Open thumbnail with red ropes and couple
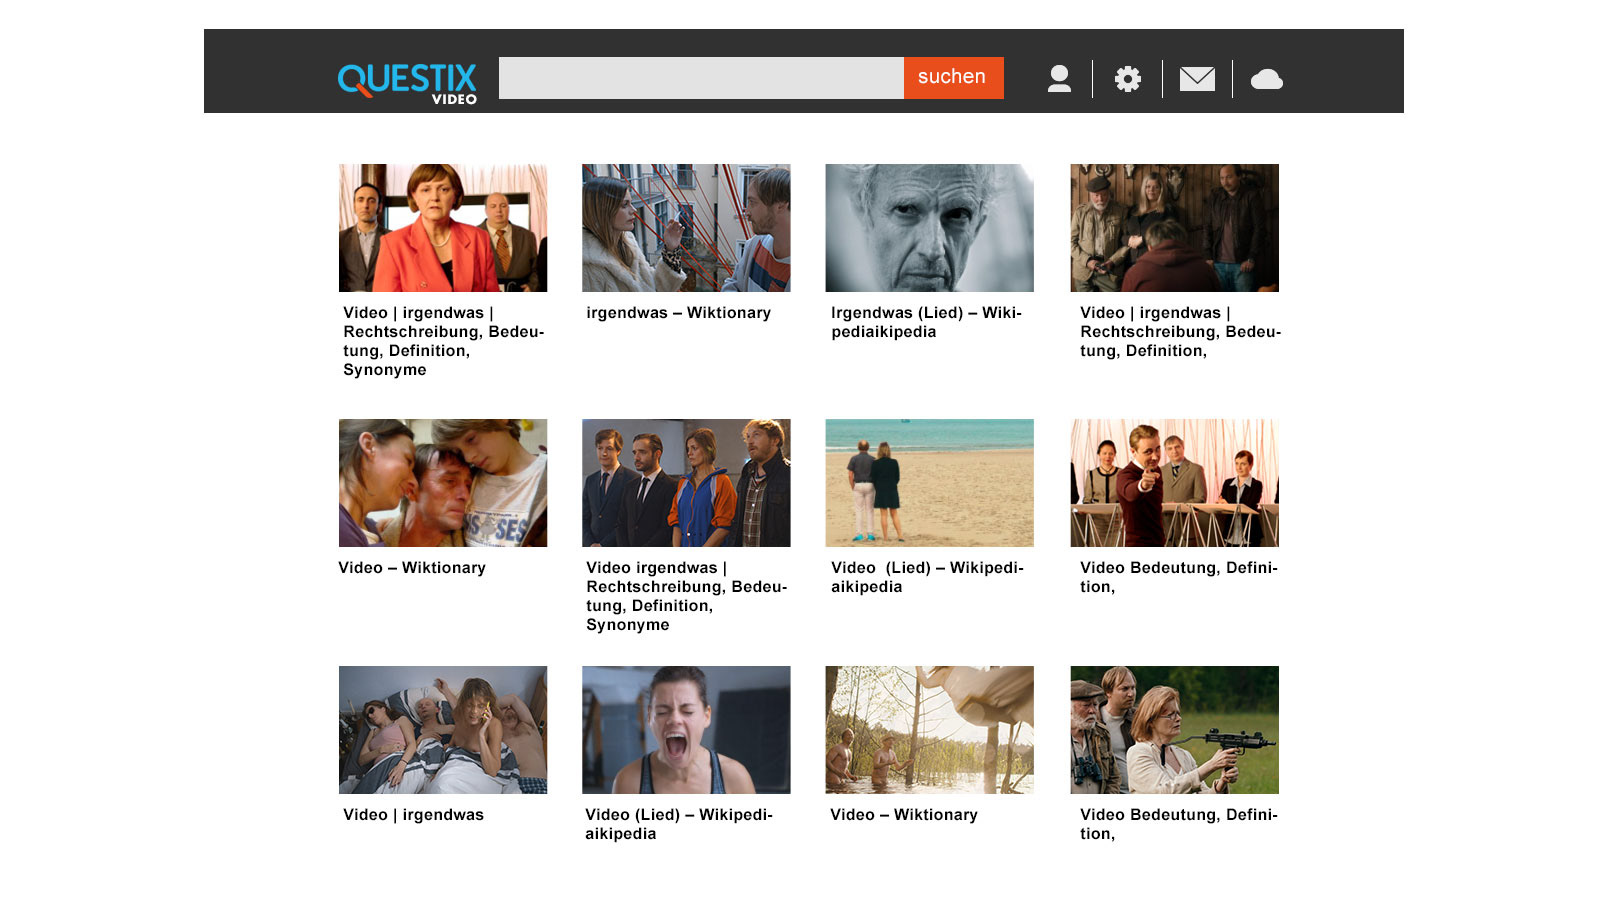This screenshot has height=900, width=1600. 686,228
